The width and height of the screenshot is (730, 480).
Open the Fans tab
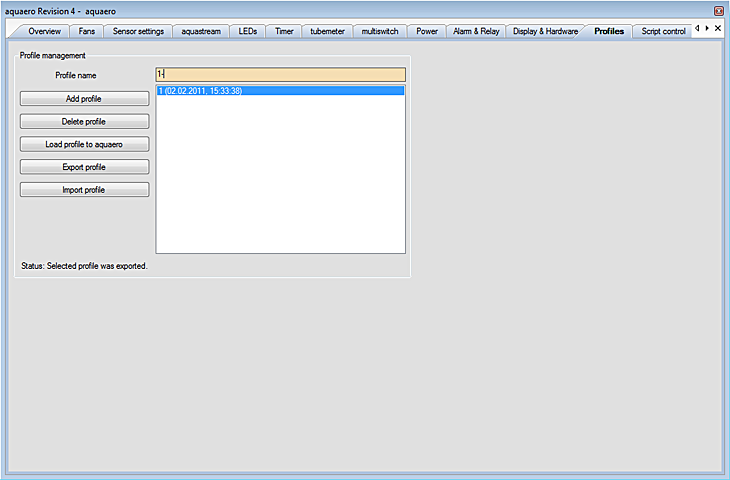click(87, 32)
